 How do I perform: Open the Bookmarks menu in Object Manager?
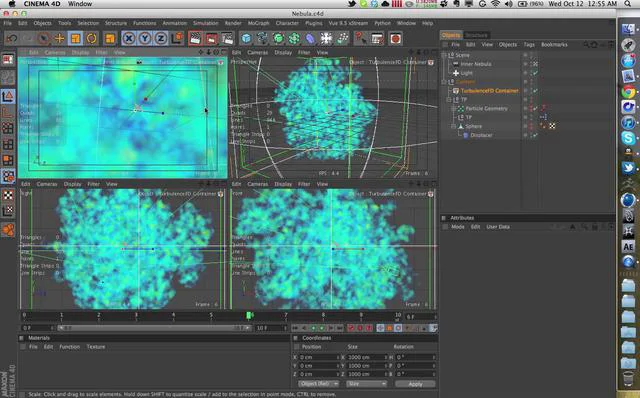554,44
